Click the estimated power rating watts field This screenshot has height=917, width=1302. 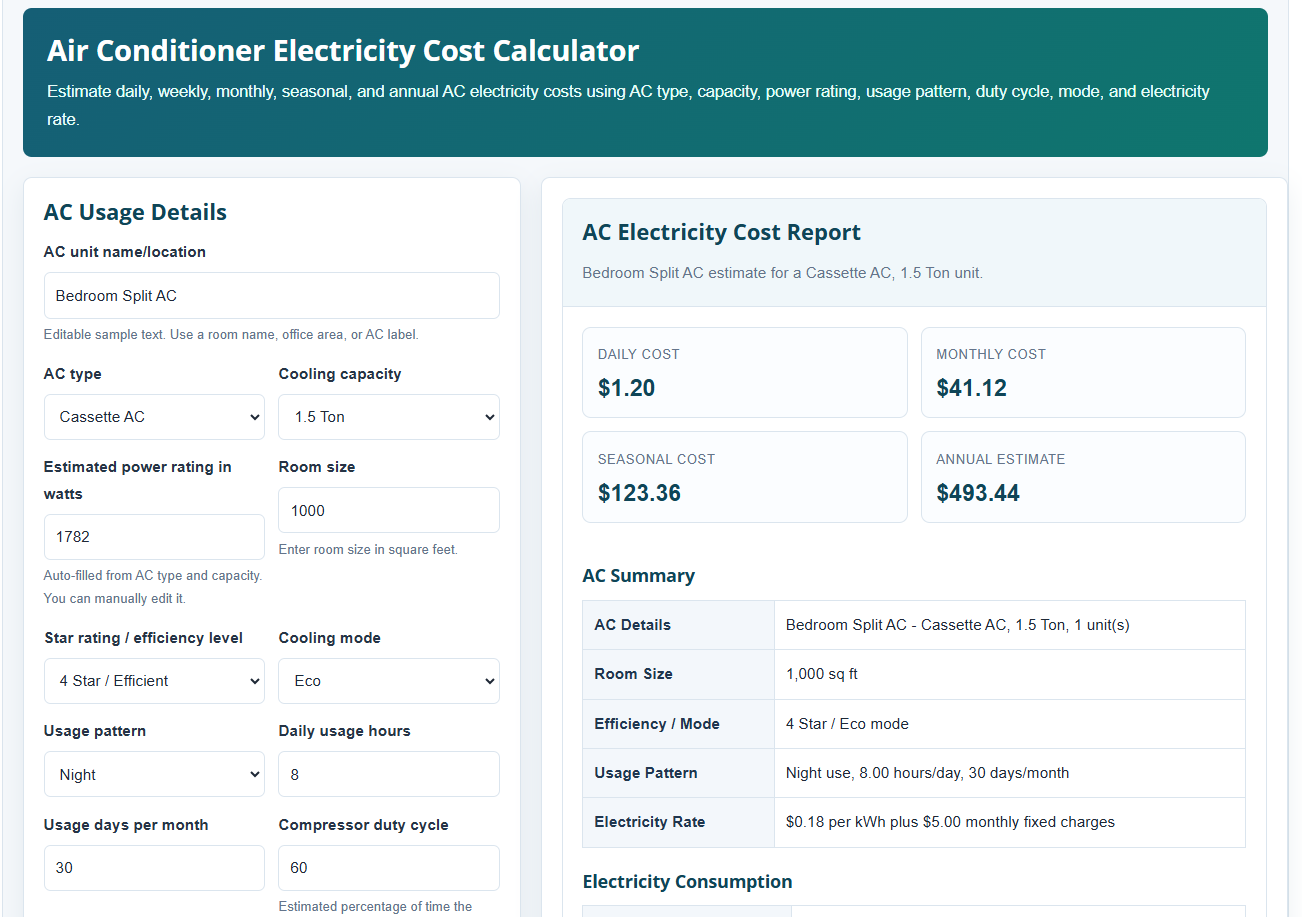click(154, 537)
